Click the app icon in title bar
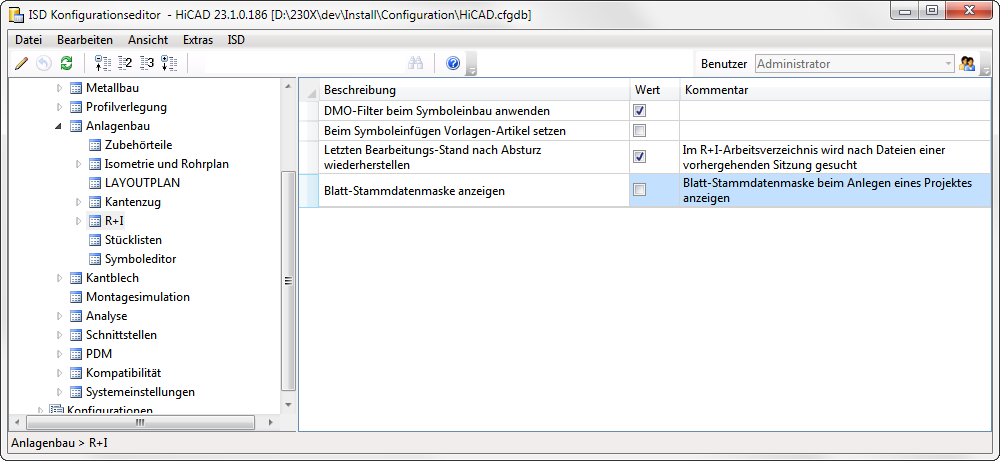 17,15
